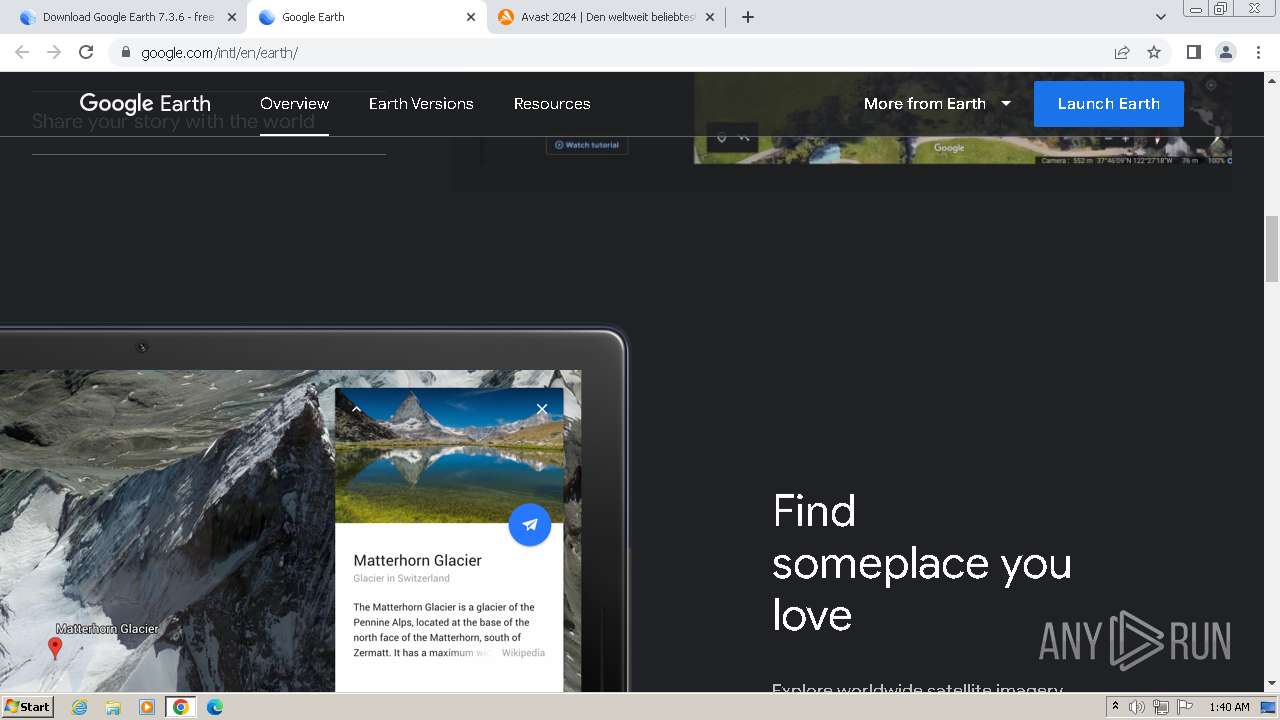1280x720 pixels.
Task: Click the Matterhorn lake photo thumbnail
Action: coord(449,455)
